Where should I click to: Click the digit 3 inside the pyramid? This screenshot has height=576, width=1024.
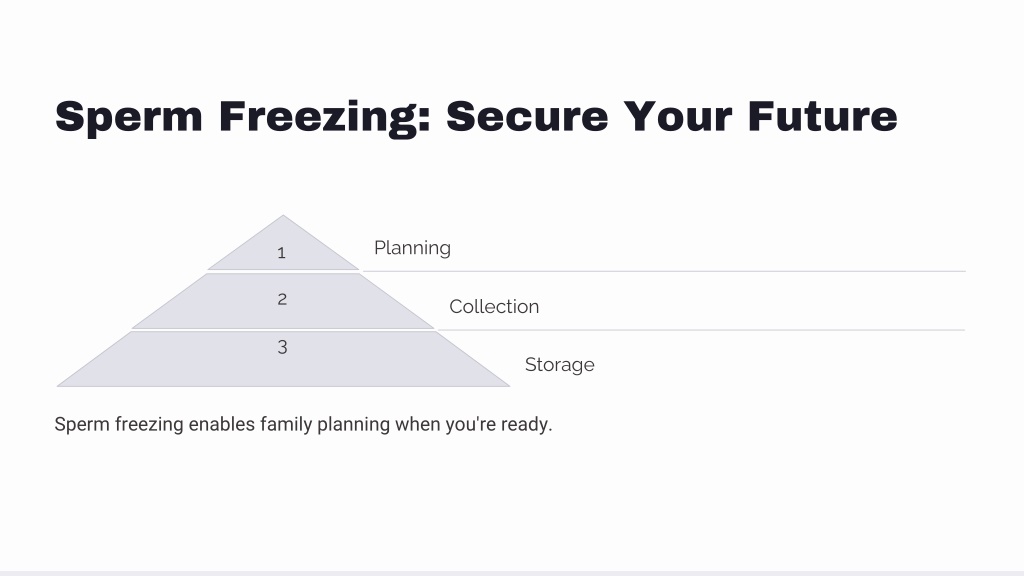[x=282, y=347]
